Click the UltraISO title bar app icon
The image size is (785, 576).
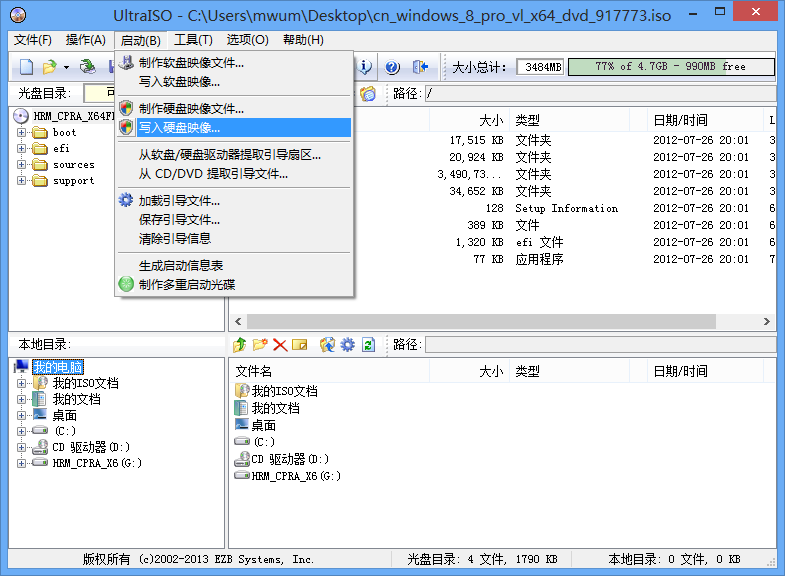(18, 16)
